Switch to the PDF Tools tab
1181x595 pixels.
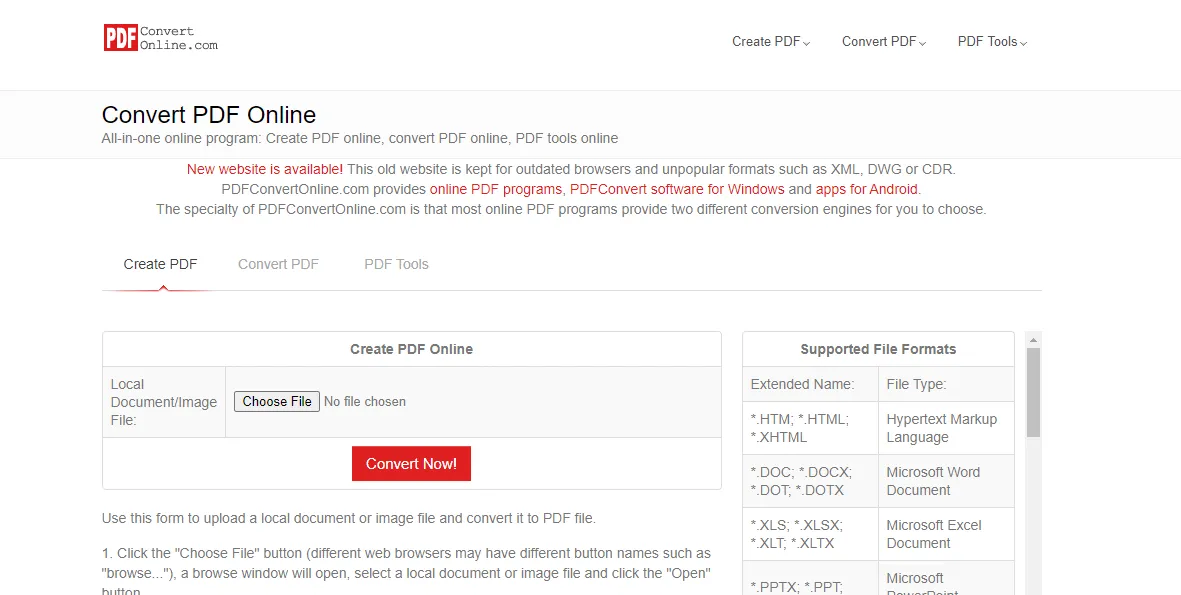click(x=396, y=263)
